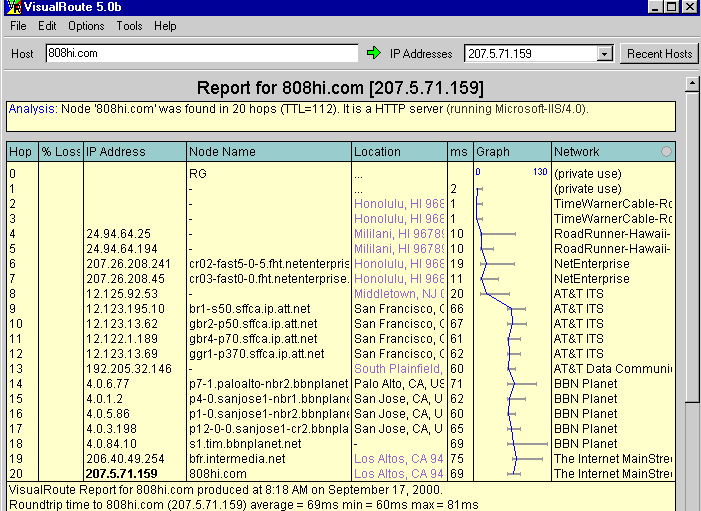Click node name ggr1-p370.sffca.ip.att.net
This screenshot has width=701, height=511.
pos(257,354)
